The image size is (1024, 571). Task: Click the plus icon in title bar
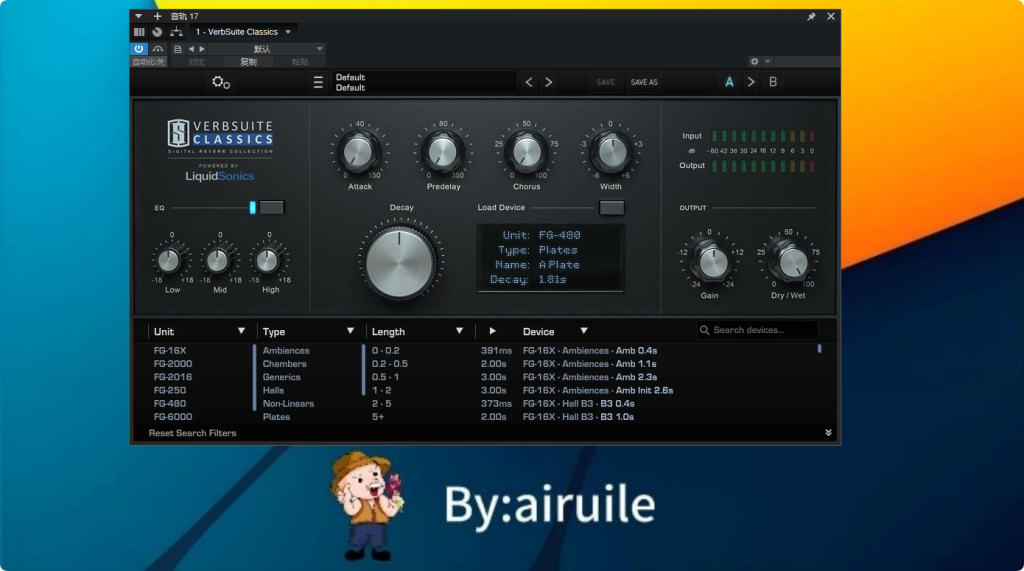(x=157, y=16)
